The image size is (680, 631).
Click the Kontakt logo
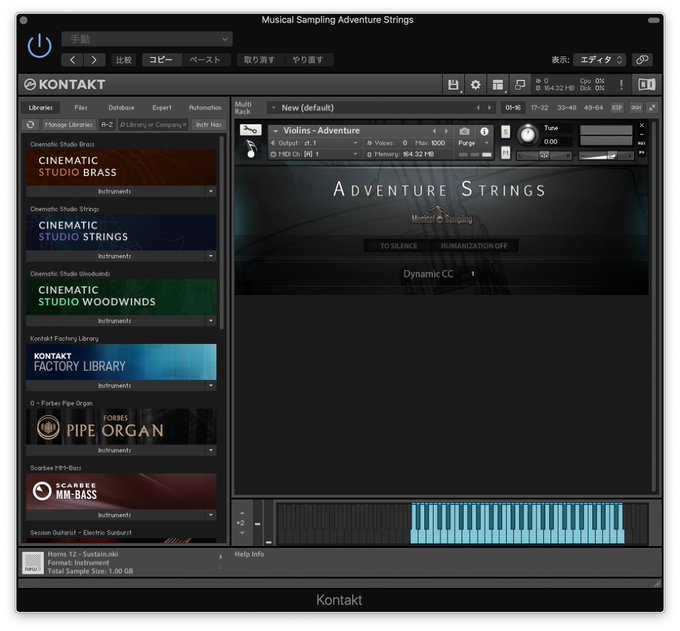(65, 85)
